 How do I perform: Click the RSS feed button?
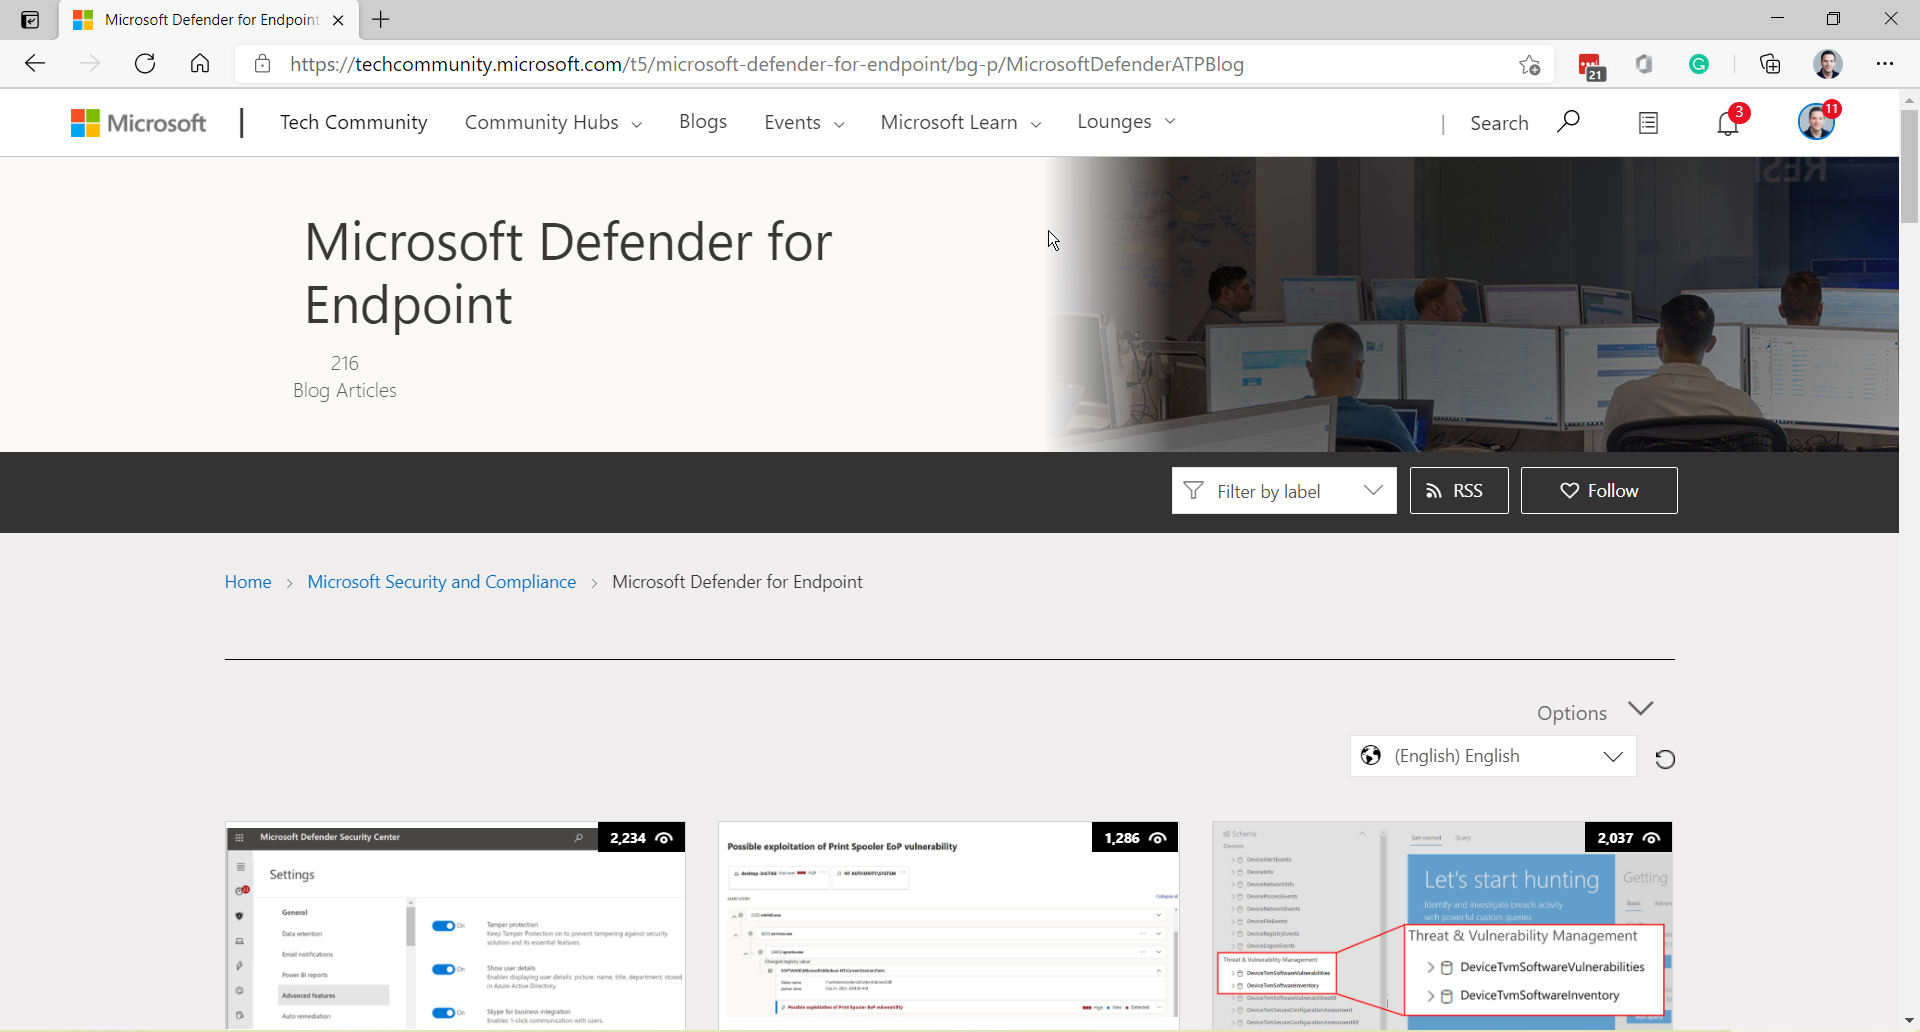coord(1459,490)
